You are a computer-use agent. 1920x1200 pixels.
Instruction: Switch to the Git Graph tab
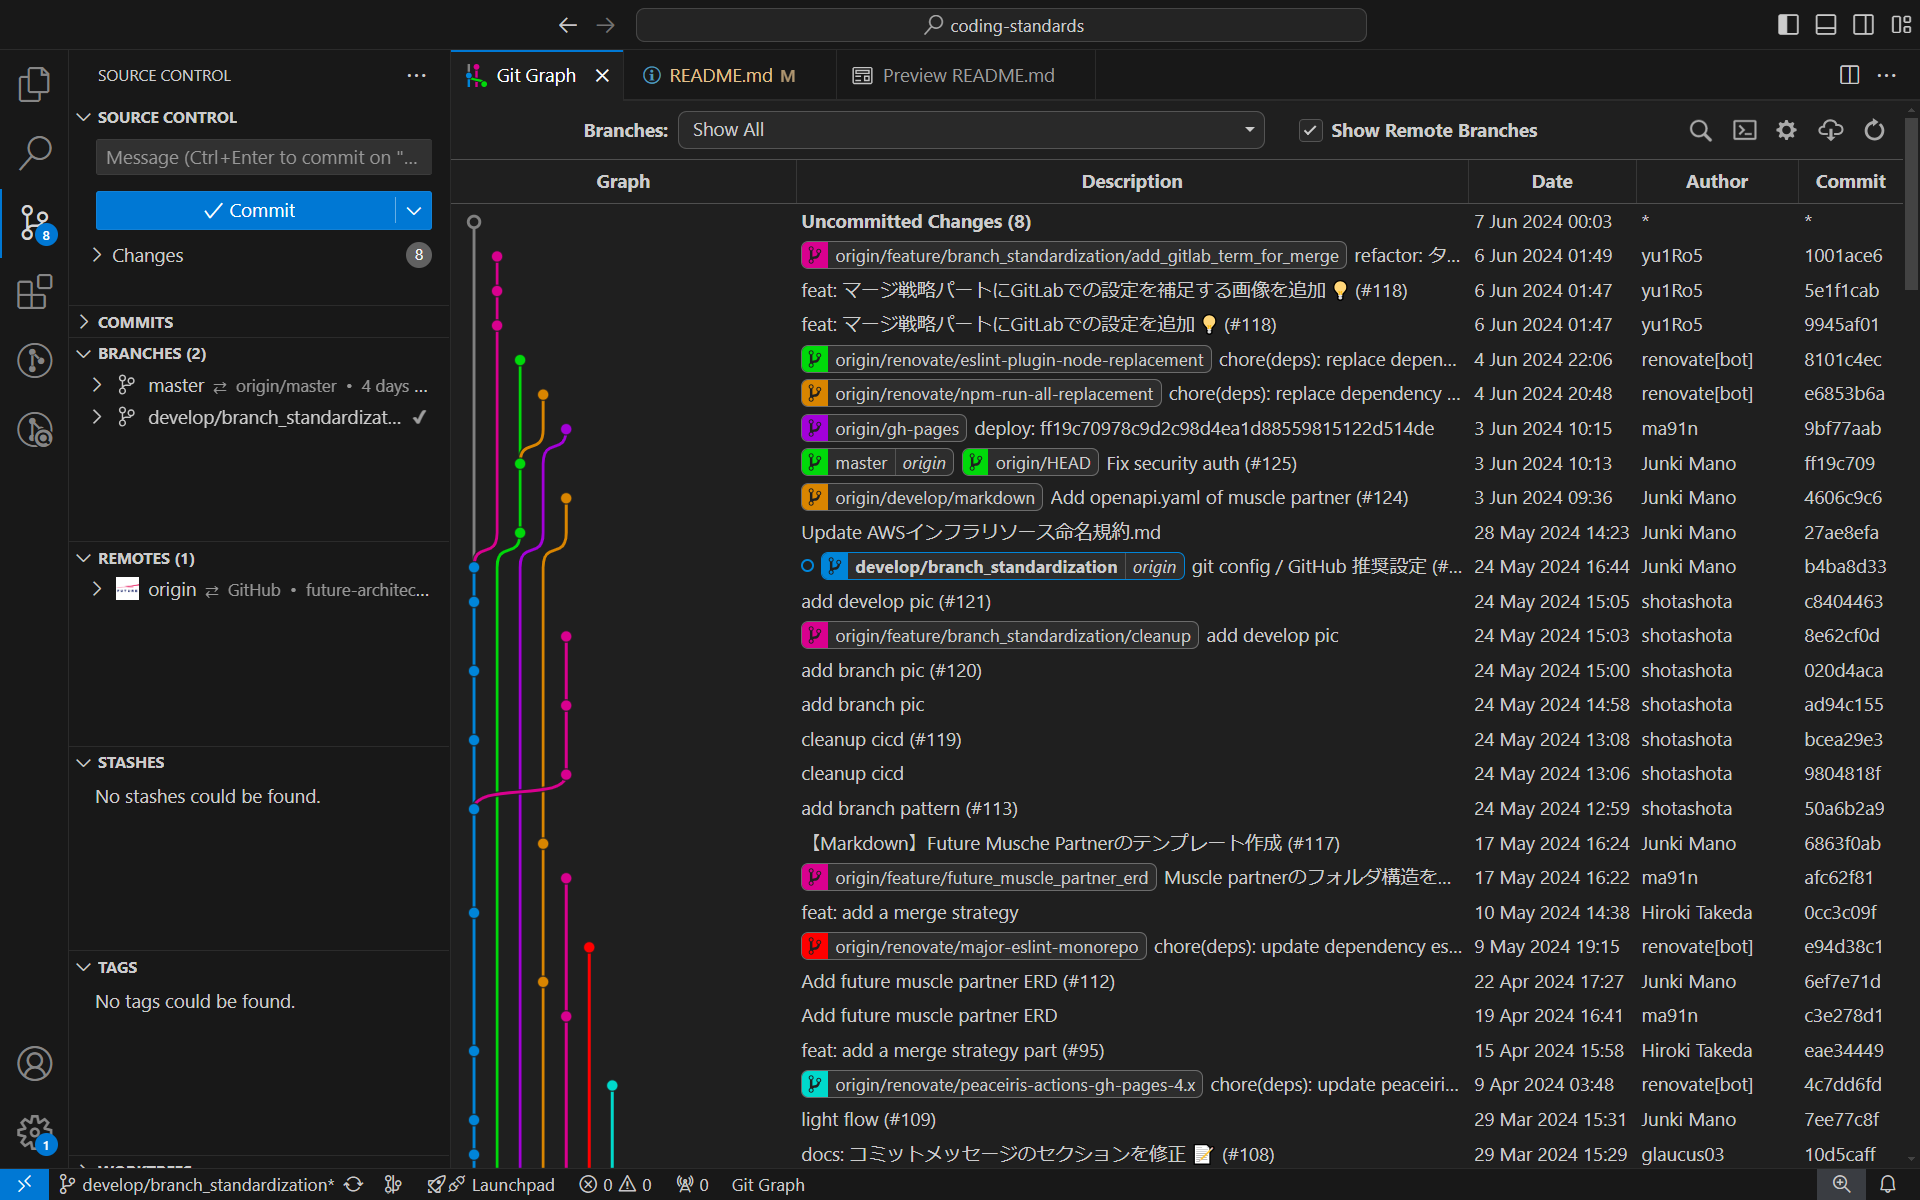535,75
